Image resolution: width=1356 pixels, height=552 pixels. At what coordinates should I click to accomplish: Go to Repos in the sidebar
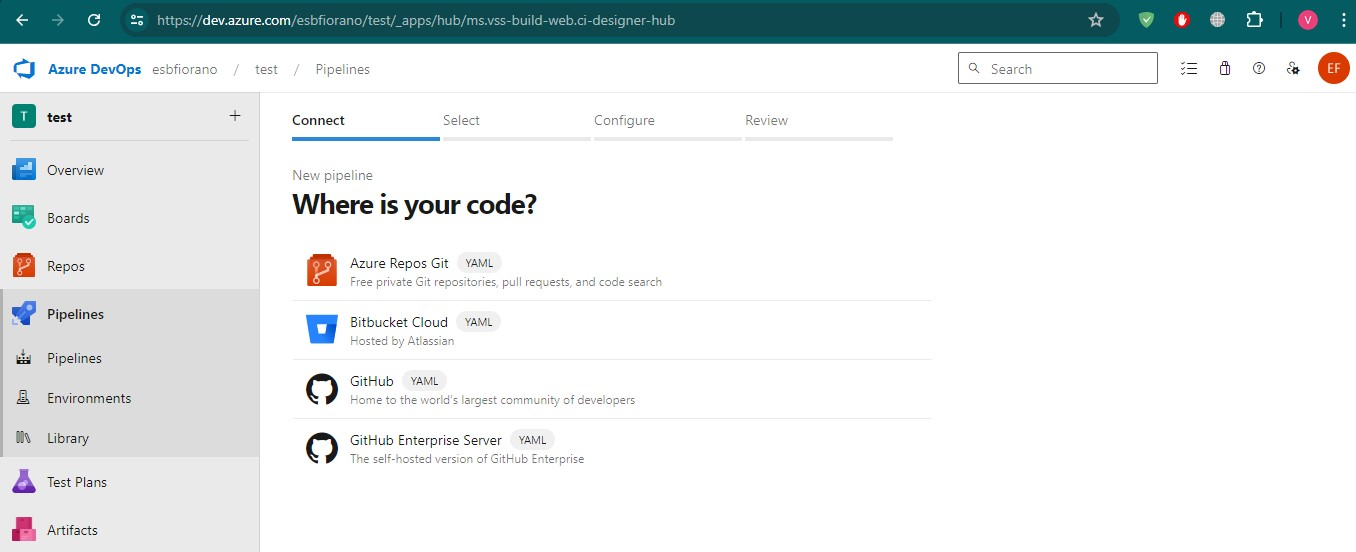tap(65, 266)
